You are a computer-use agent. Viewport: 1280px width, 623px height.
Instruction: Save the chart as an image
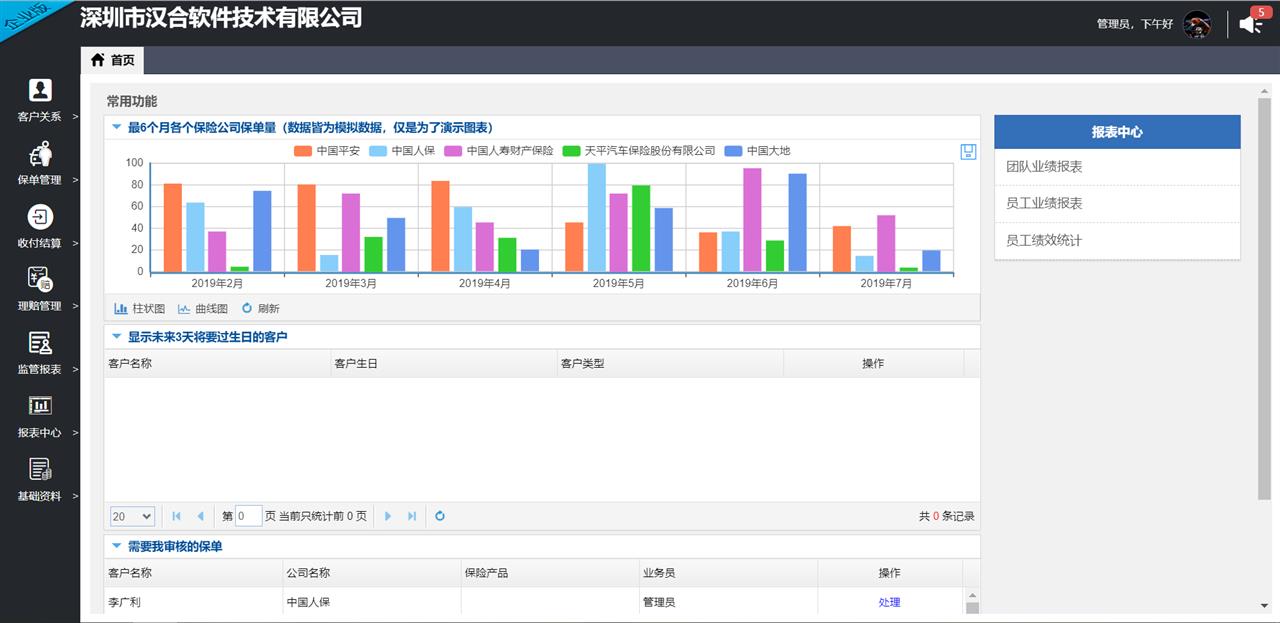point(967,152)
